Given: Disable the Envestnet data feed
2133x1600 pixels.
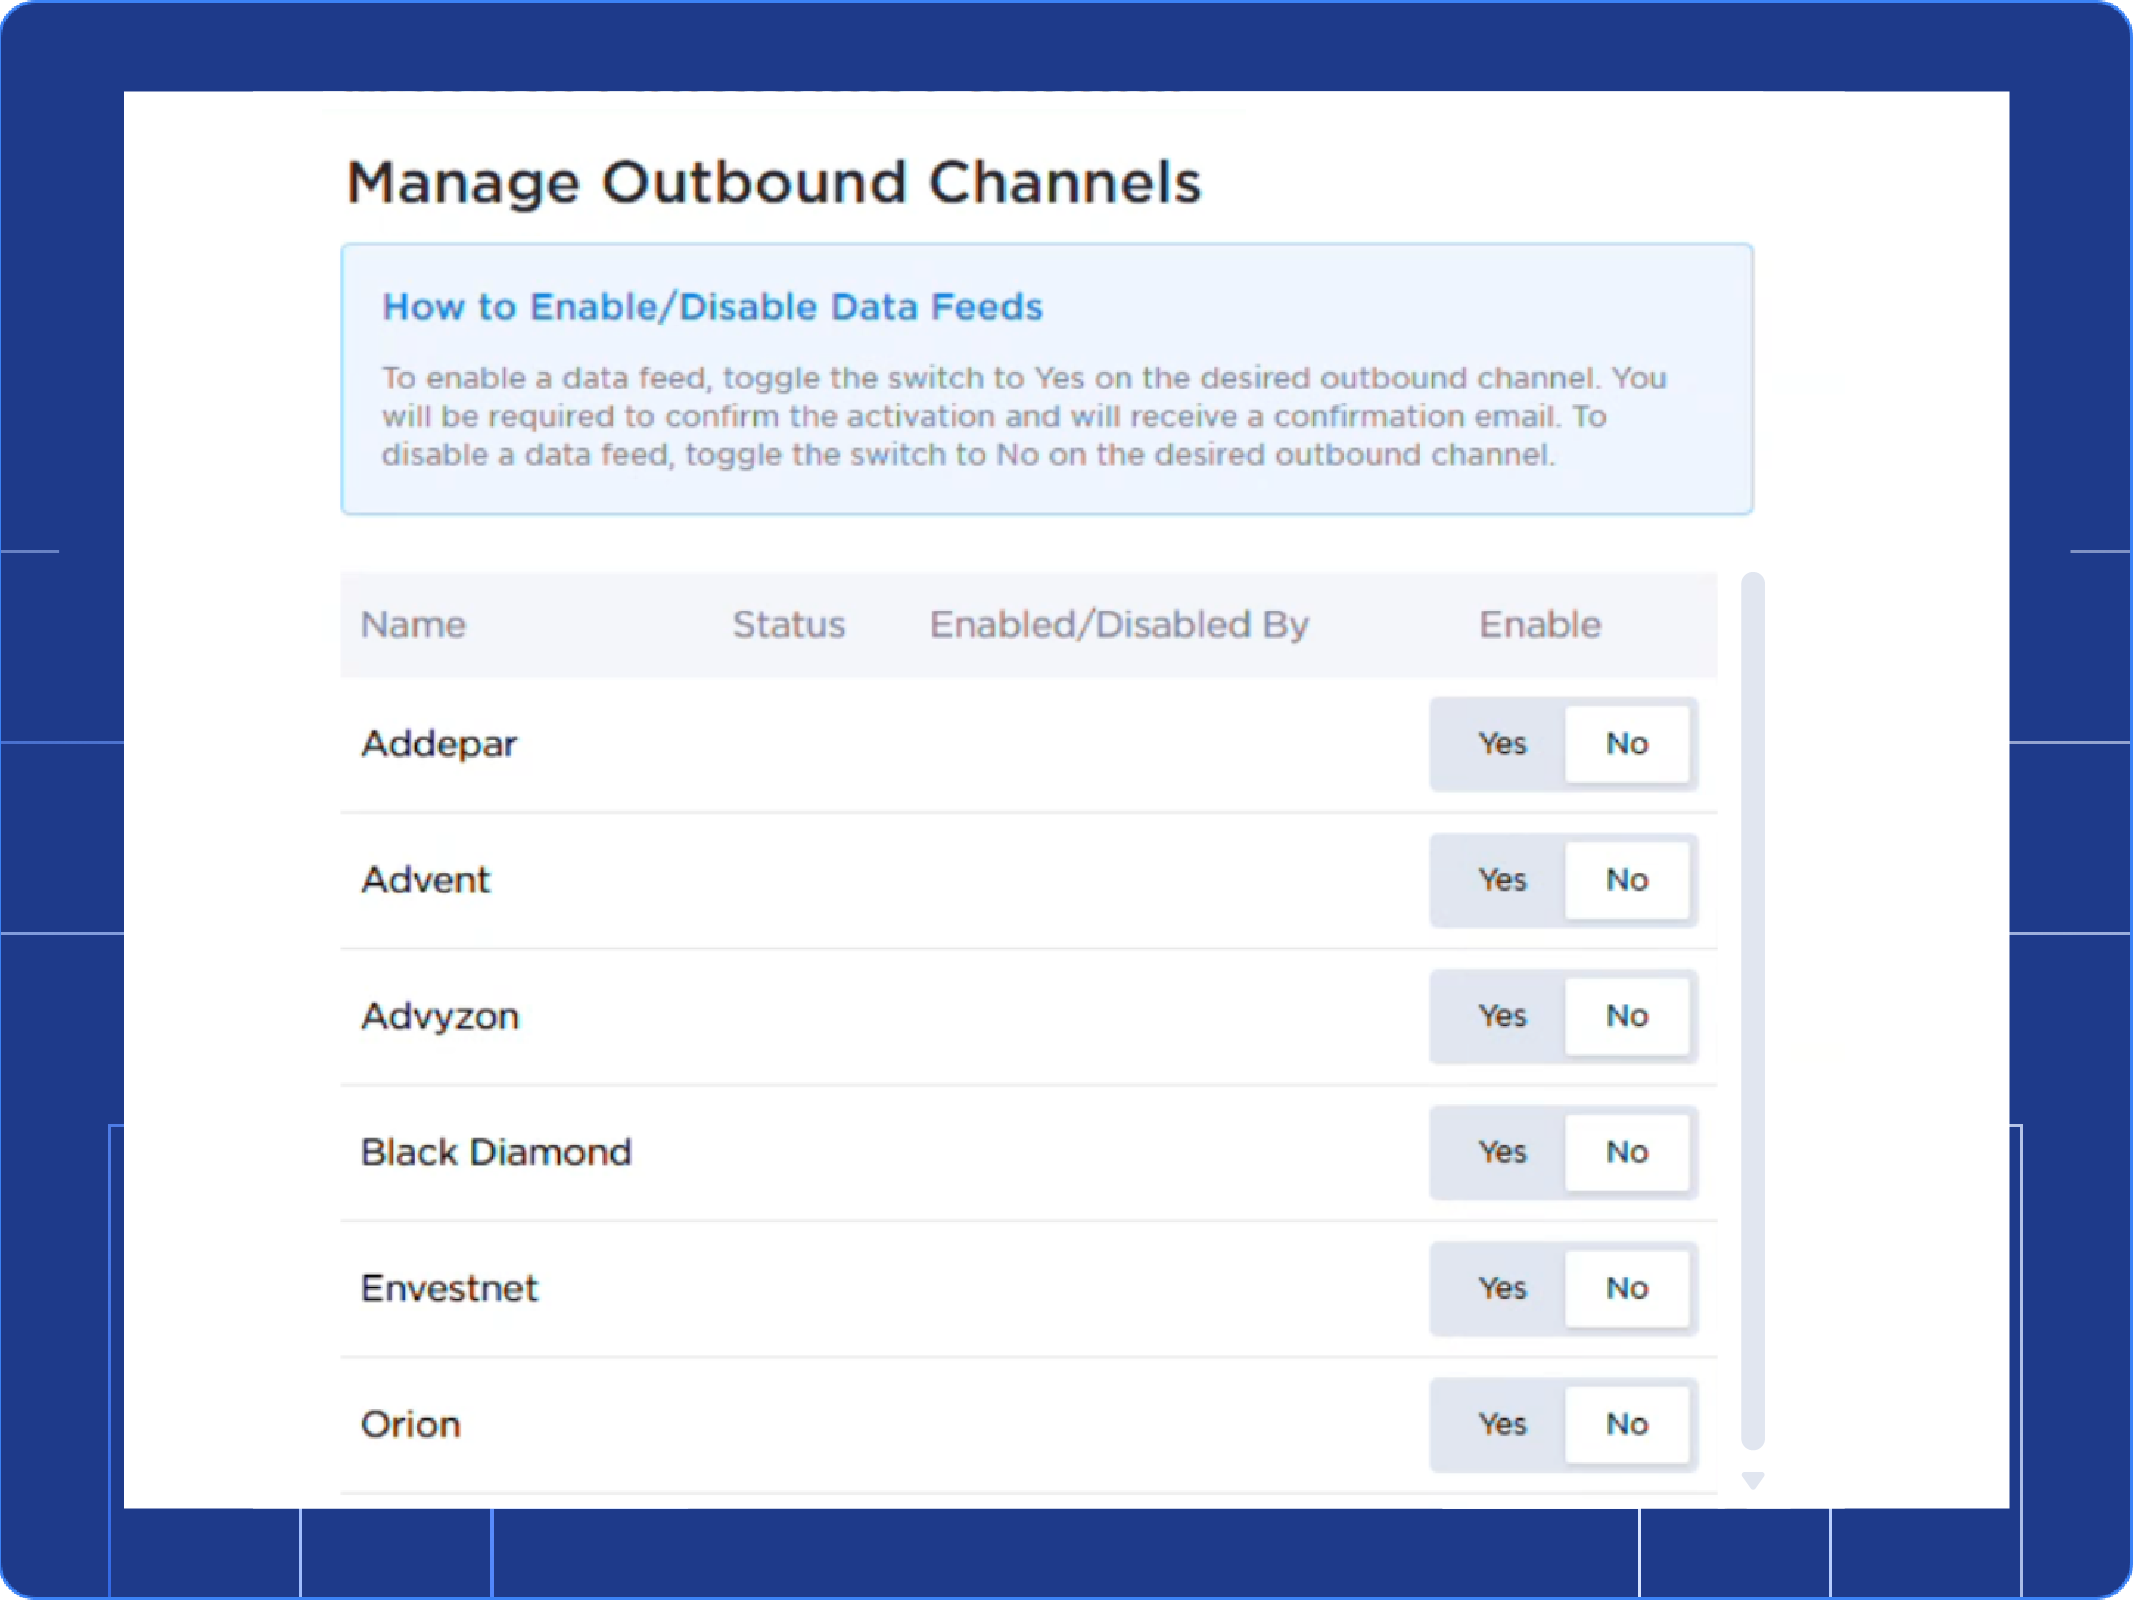Looking at the screenshot, I should coord(1628,1288).
